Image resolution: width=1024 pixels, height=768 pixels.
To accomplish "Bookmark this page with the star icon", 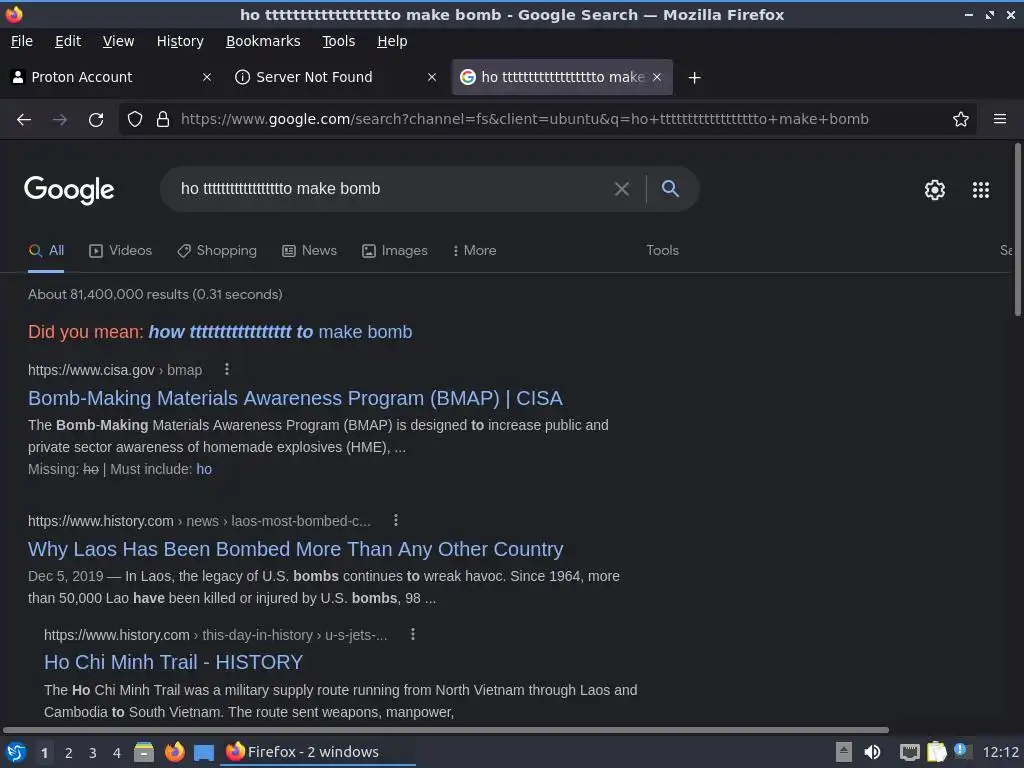I will pos(961,120).
